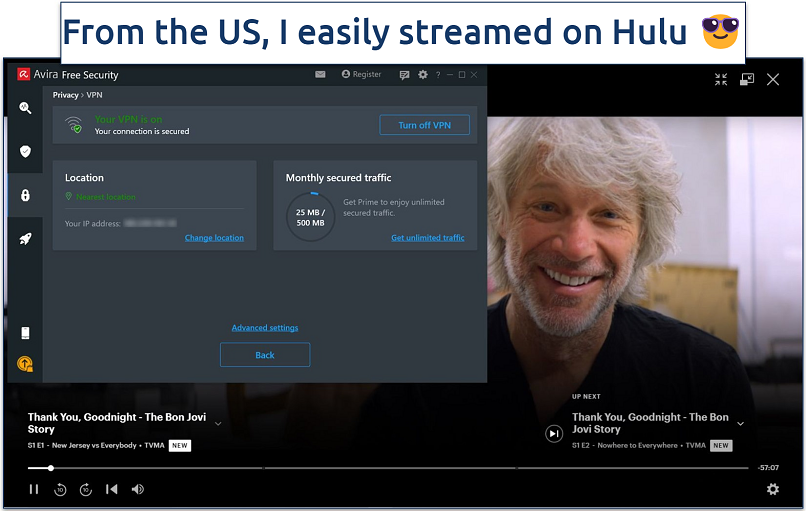806x511 pixels.
Task: Open Avira settings gear icon
Action: pos(423,74)
